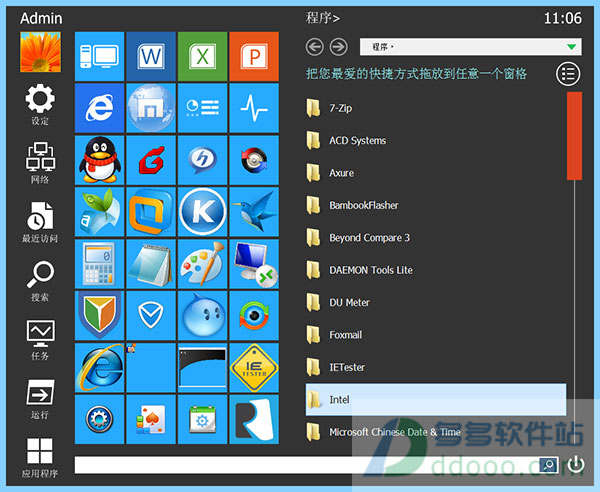The image size is (600, 492).
Task: Click the red scrollbar thumb
Action: (x=574, y=136)
